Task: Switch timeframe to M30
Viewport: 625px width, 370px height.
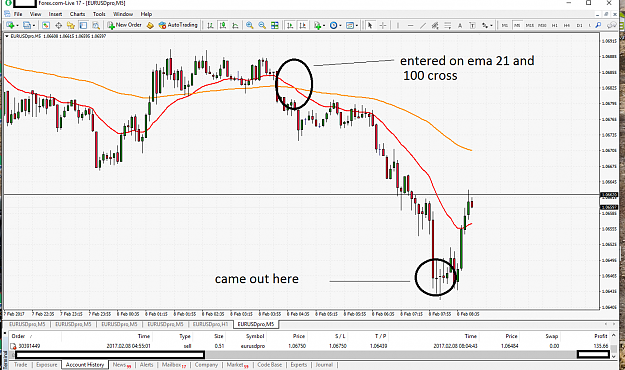Action: point(542,25)
